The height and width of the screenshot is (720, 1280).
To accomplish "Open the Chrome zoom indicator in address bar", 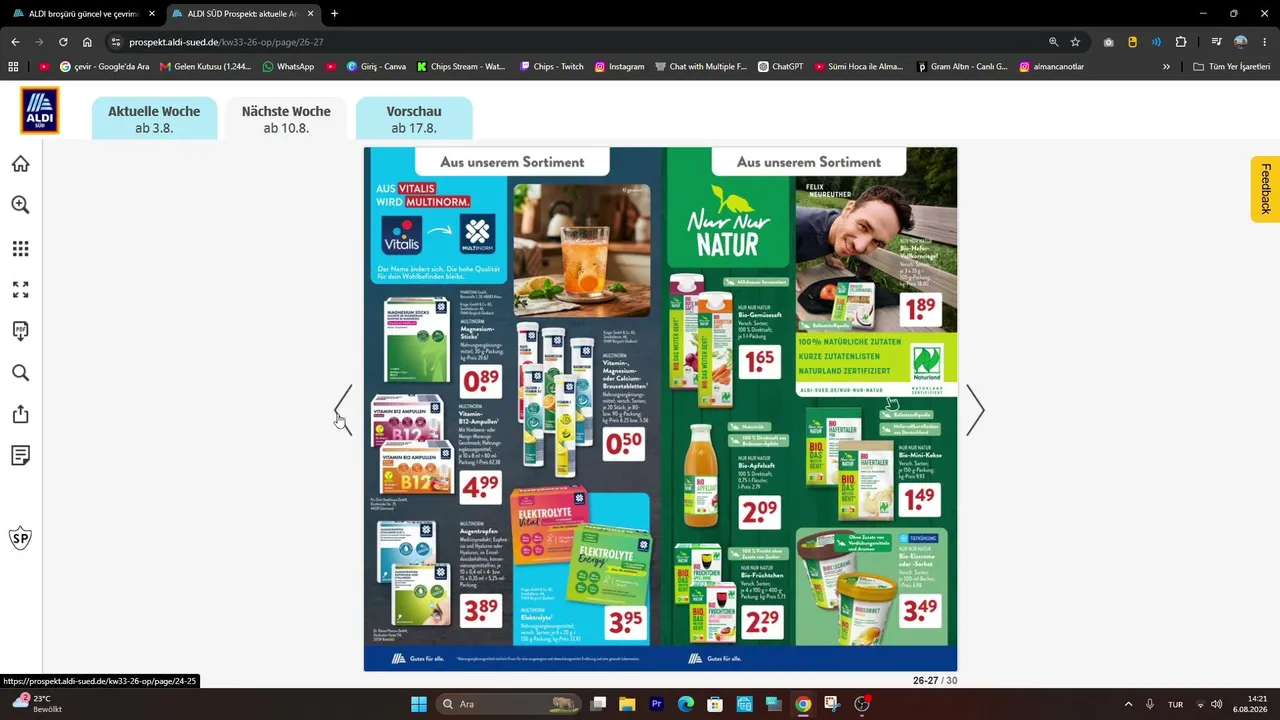I will (x=1053, y=42).
